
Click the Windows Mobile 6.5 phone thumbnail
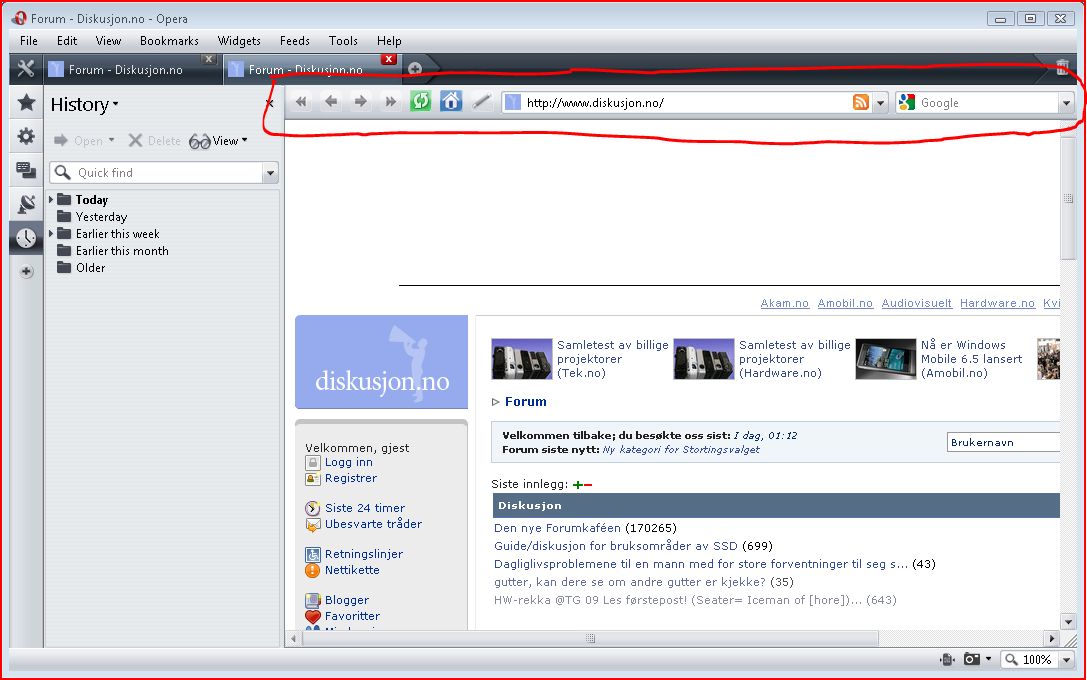[885, 359]
